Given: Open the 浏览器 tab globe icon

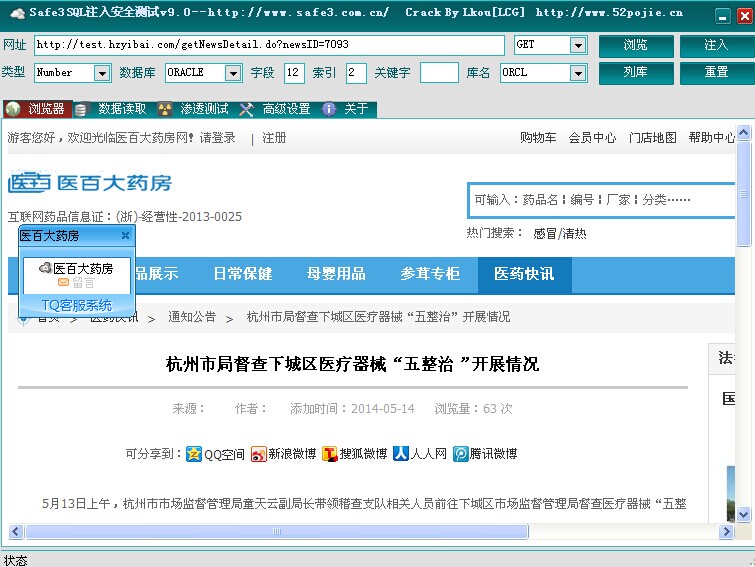Looking at the screenshot, I should coord(13,109).
